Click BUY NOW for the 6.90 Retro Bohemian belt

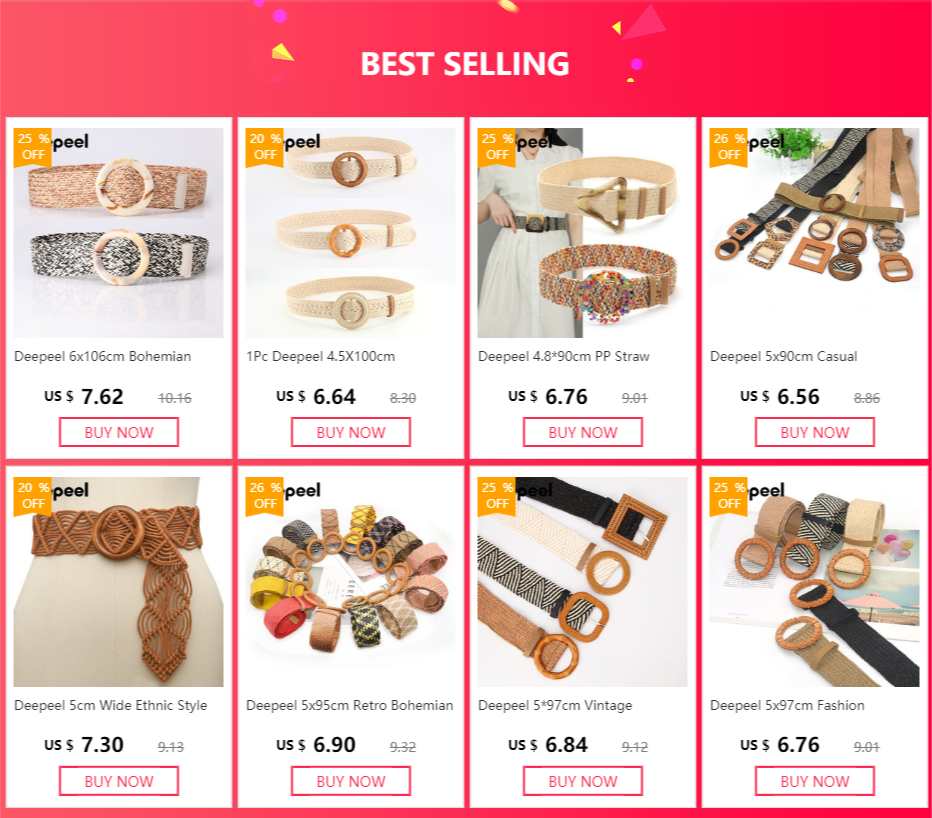[x=351, y=781]
